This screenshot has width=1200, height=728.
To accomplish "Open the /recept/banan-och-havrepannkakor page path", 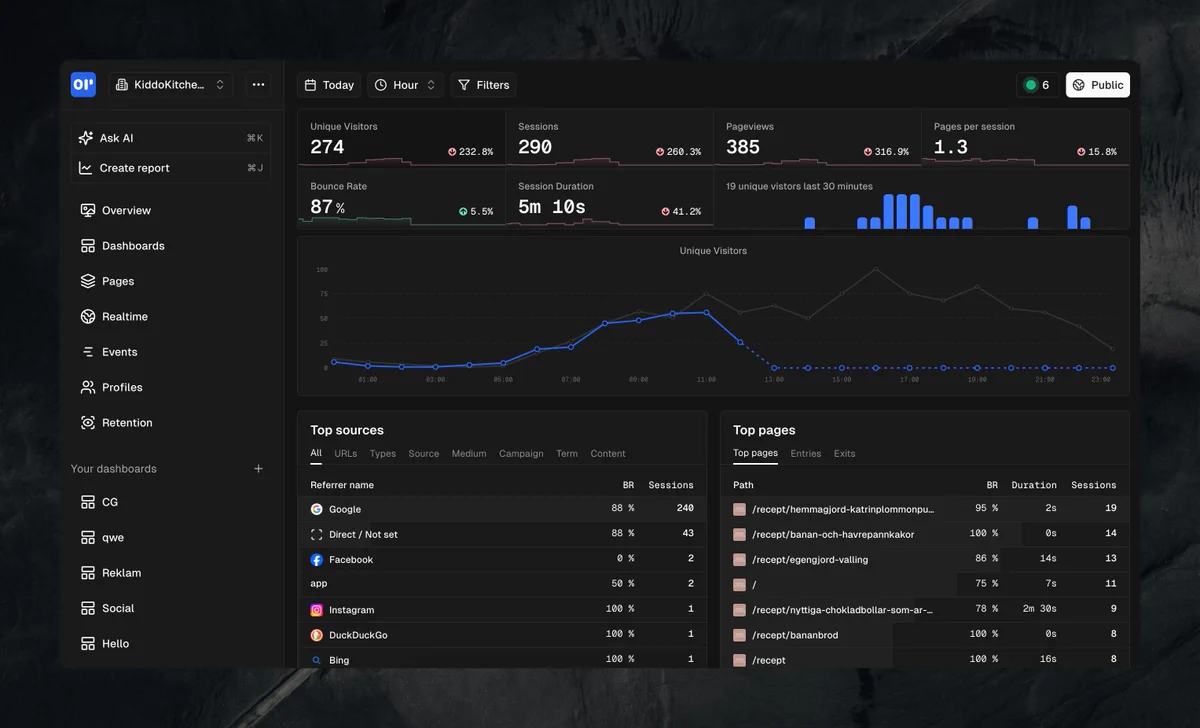I will pyautogui.click(x=833, y=535).
